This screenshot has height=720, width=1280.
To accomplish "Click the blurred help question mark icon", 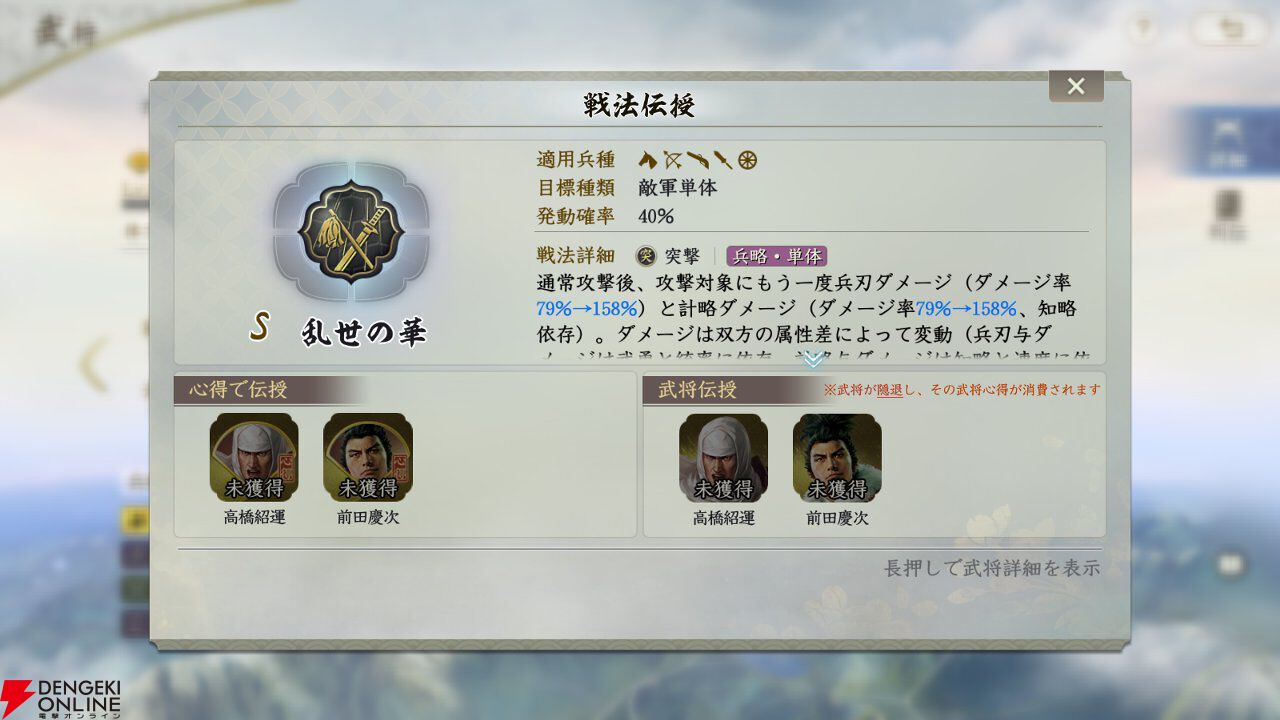I will pos(1143,30).
